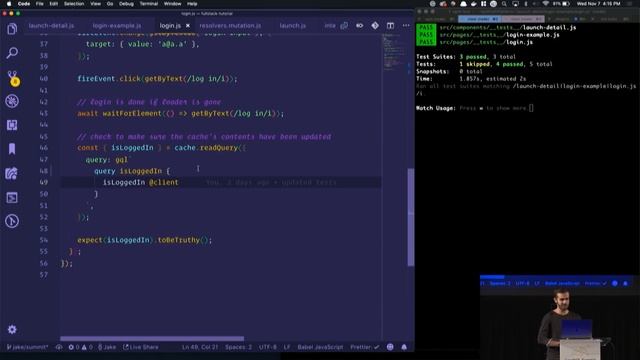
Task: Open the Help menu
Action: 192,4
